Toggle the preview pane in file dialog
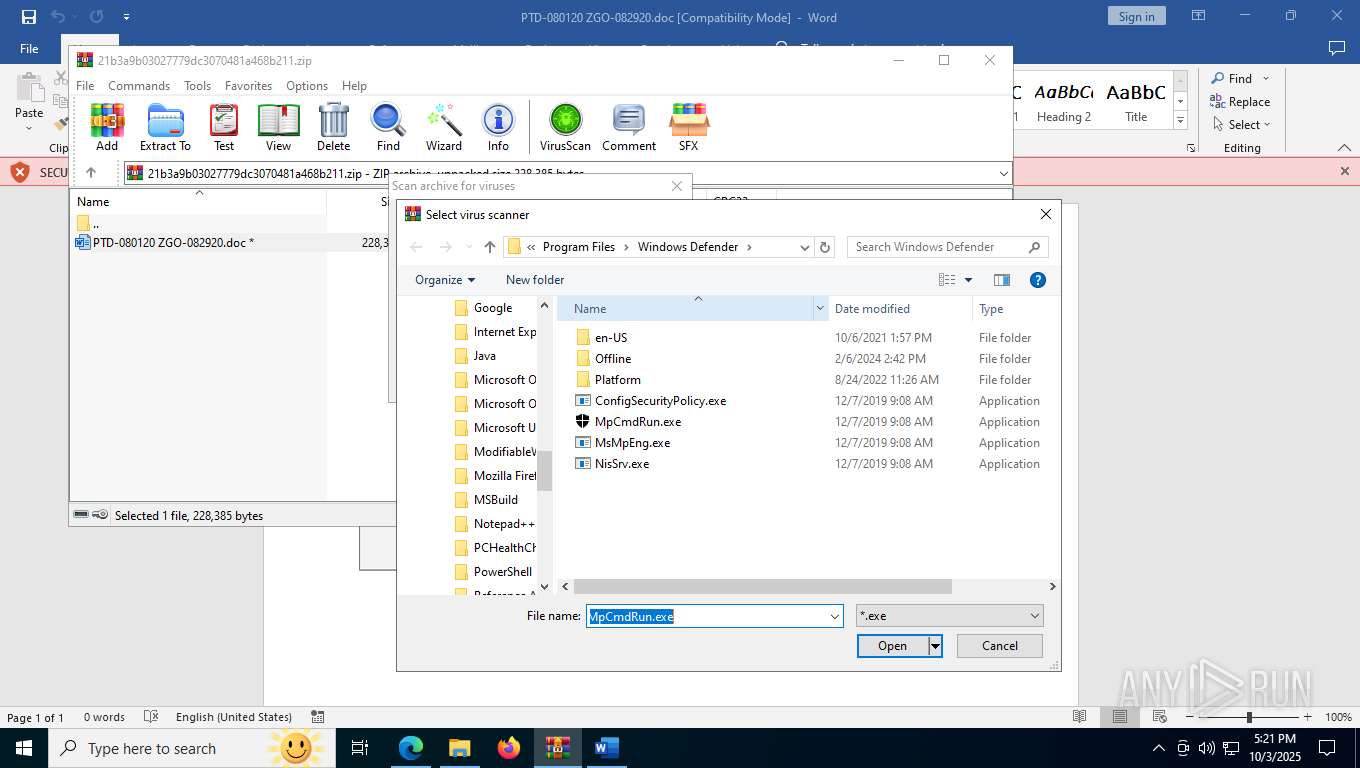 [1002, 280]
